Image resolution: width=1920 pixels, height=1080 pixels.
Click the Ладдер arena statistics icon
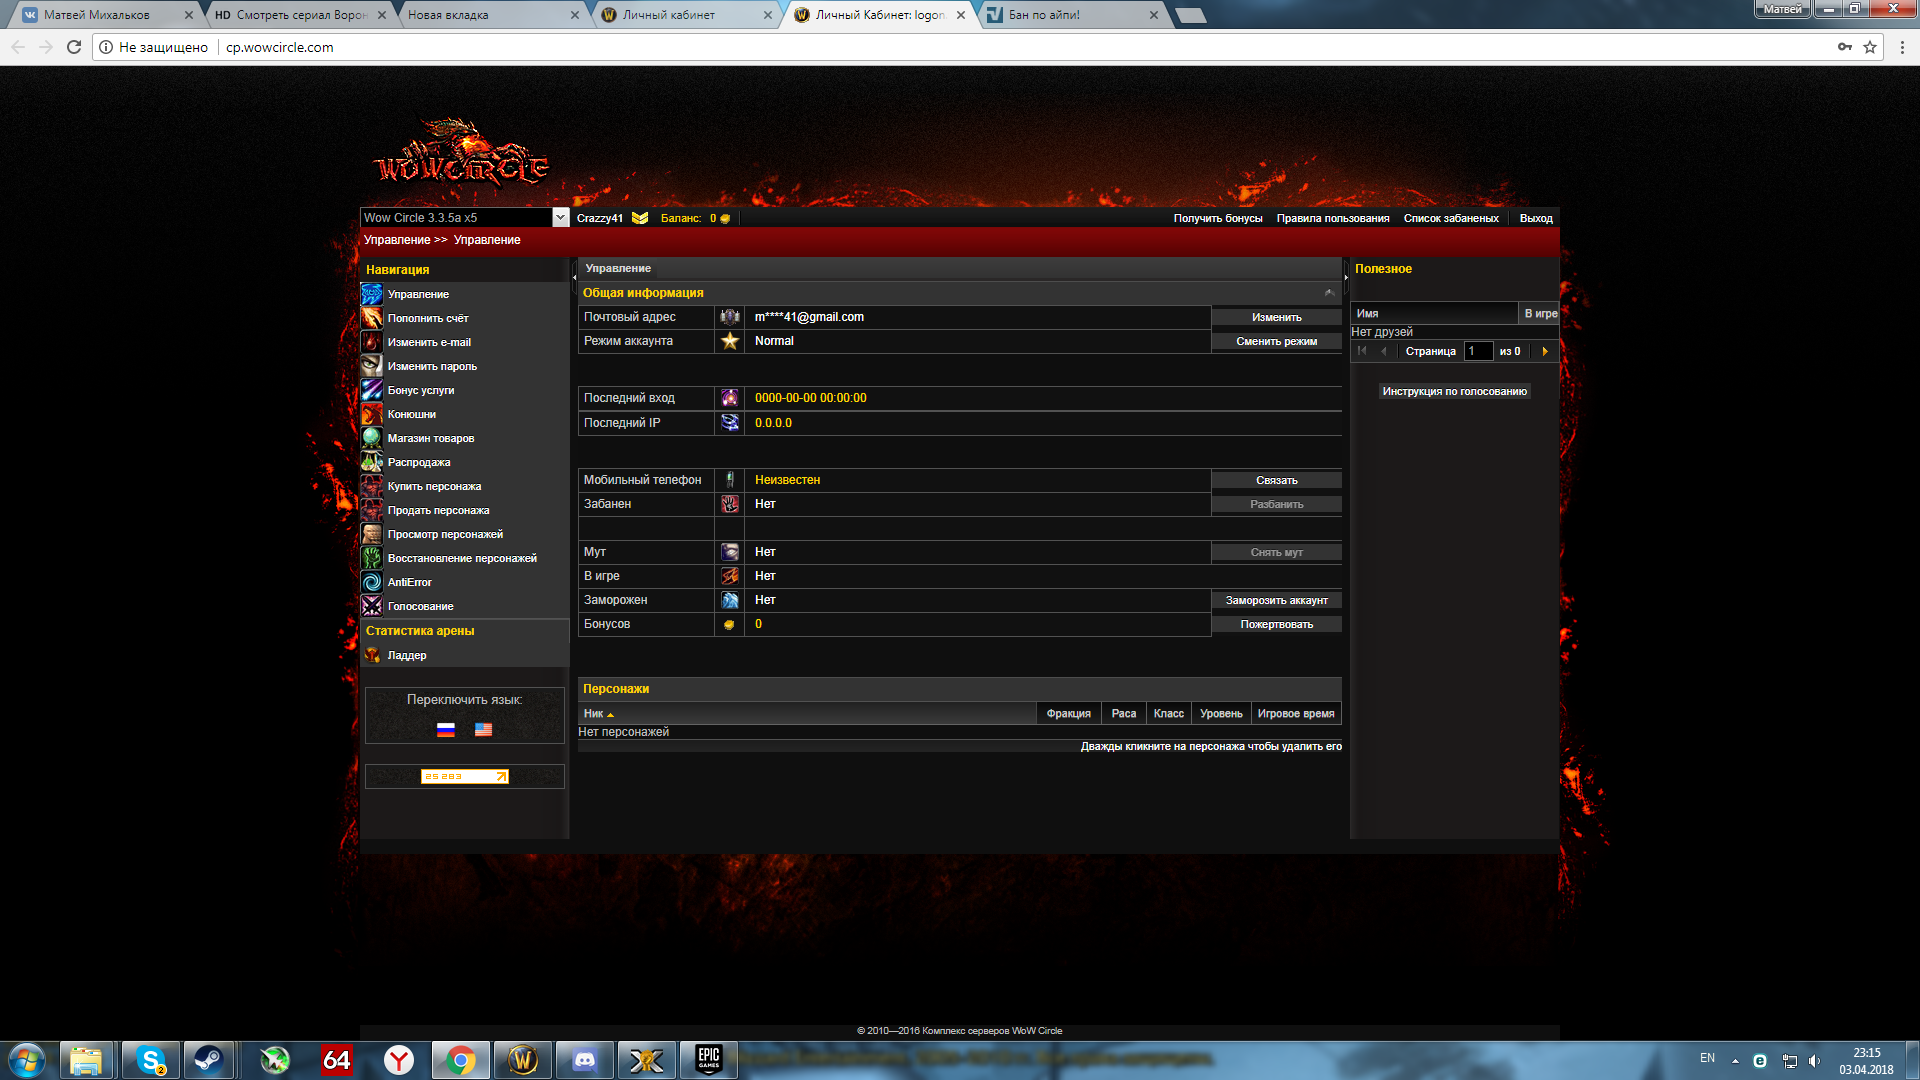point(372,655)
